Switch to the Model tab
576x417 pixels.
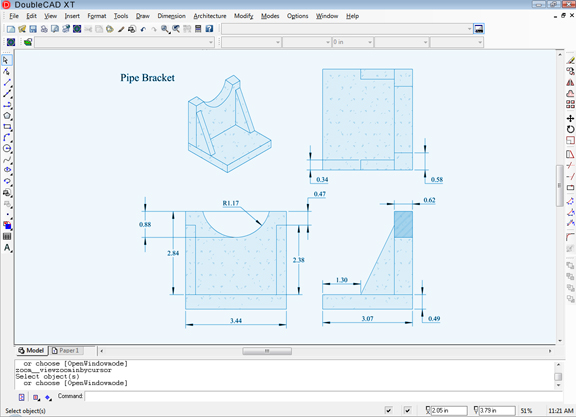(32, 351)
